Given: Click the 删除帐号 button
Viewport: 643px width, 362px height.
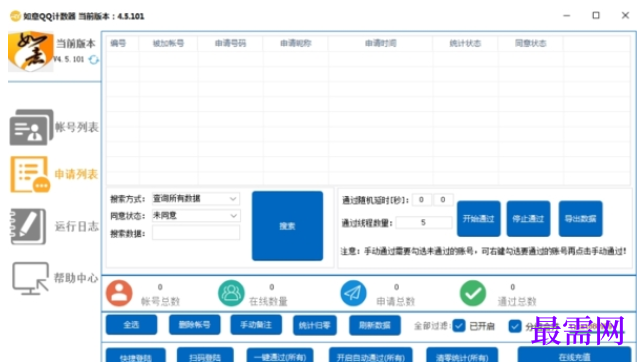Looking at the screenshot, I should point(194,325).
